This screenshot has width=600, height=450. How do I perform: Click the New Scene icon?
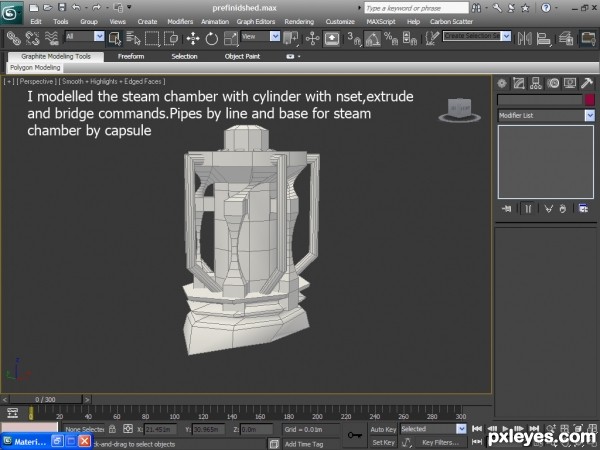[34, 8]
